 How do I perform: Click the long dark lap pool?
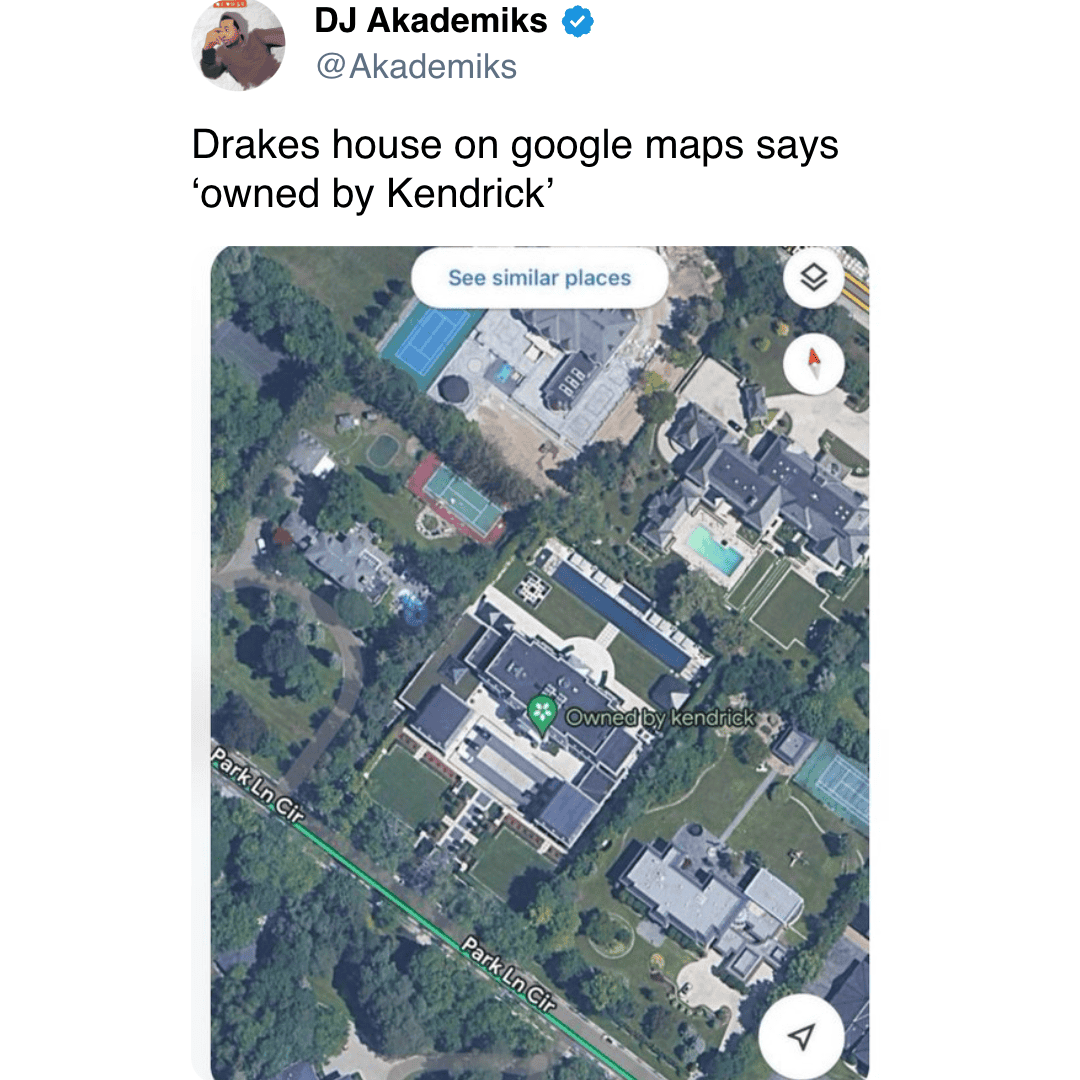click(622, 616)
